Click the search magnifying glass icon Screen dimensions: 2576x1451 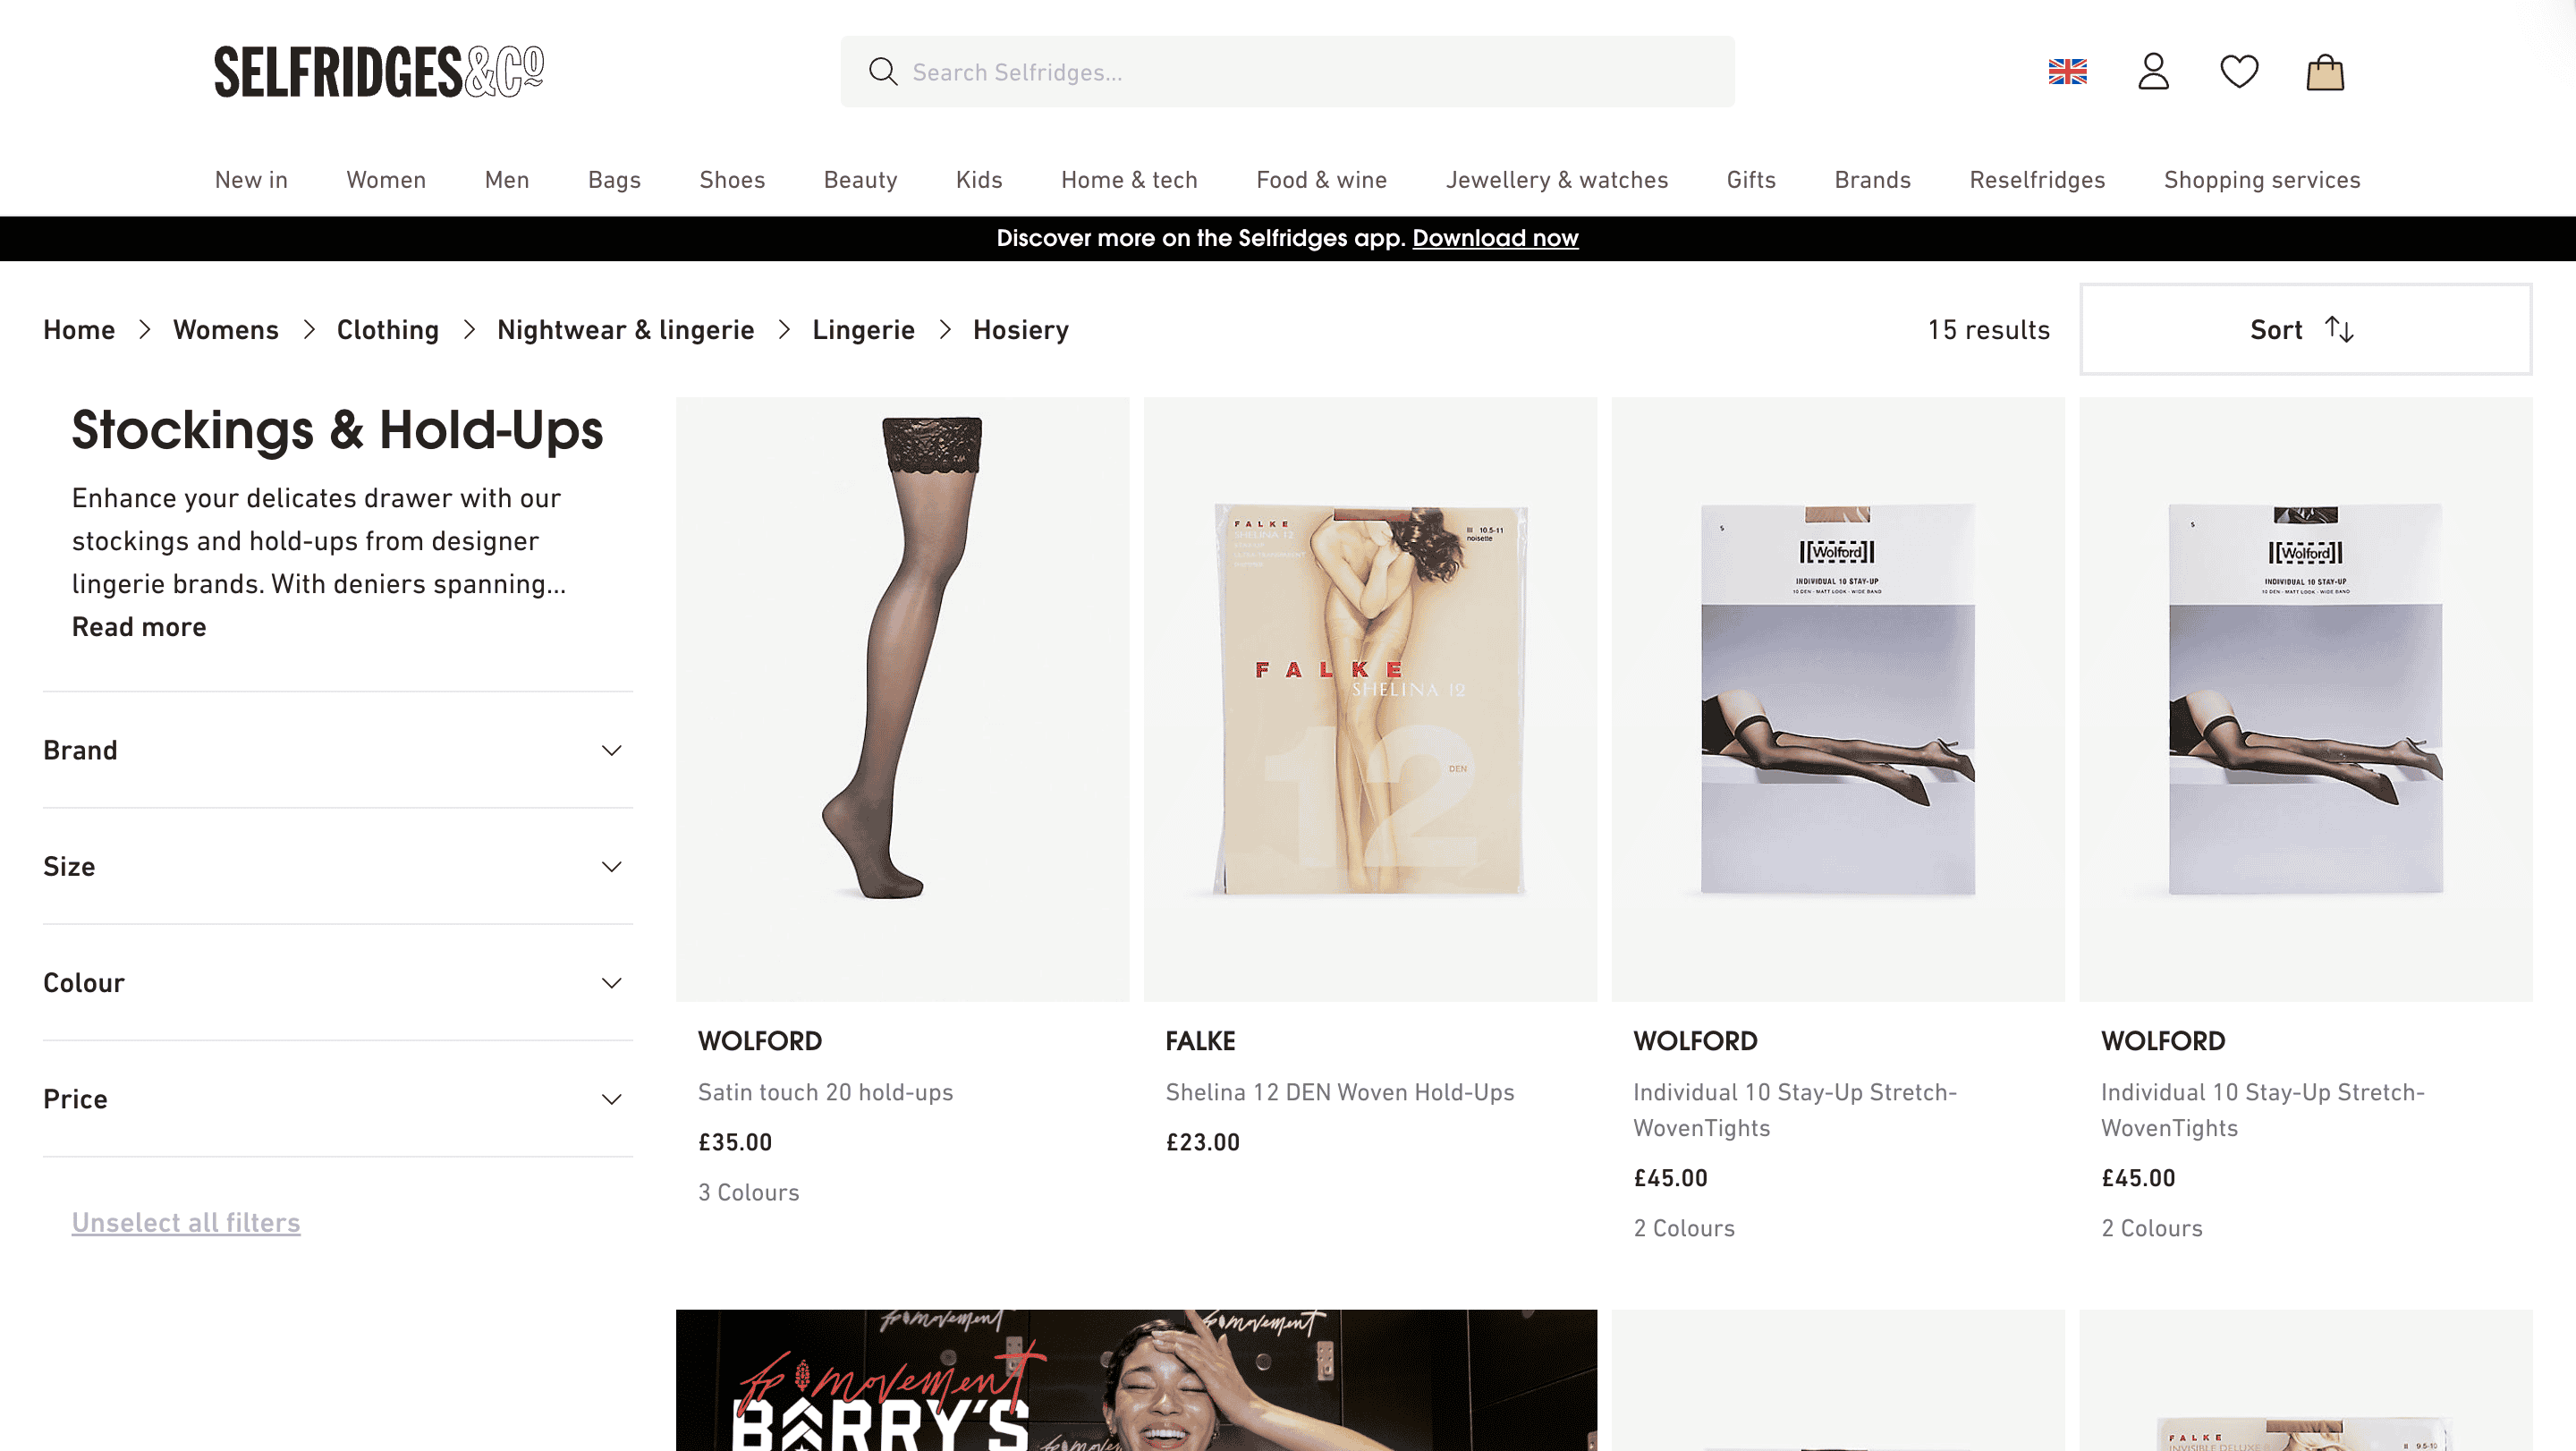pyautogui.click(x=882, y=72)
